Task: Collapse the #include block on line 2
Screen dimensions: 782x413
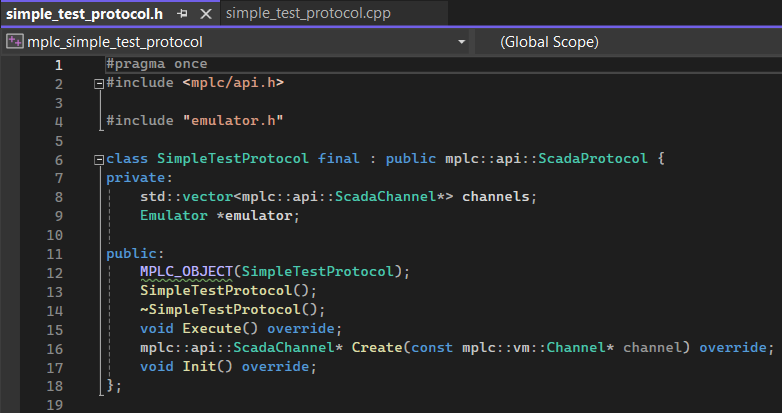Action: coord(99,84)
